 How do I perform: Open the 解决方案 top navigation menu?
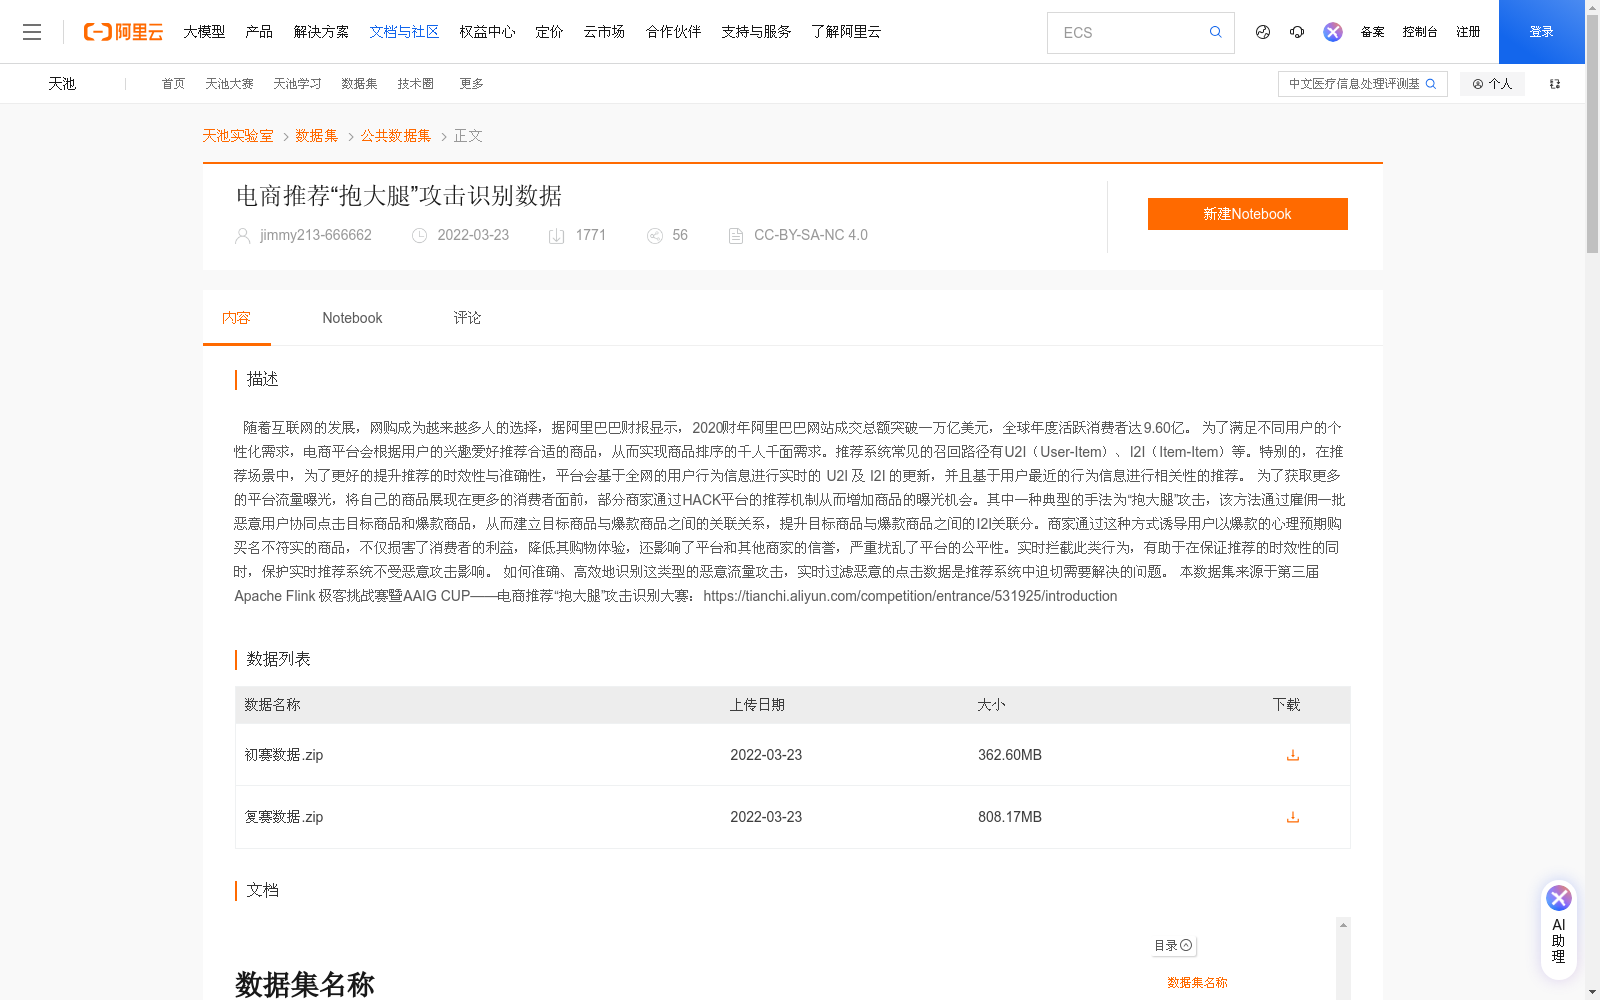pos(321,32)
